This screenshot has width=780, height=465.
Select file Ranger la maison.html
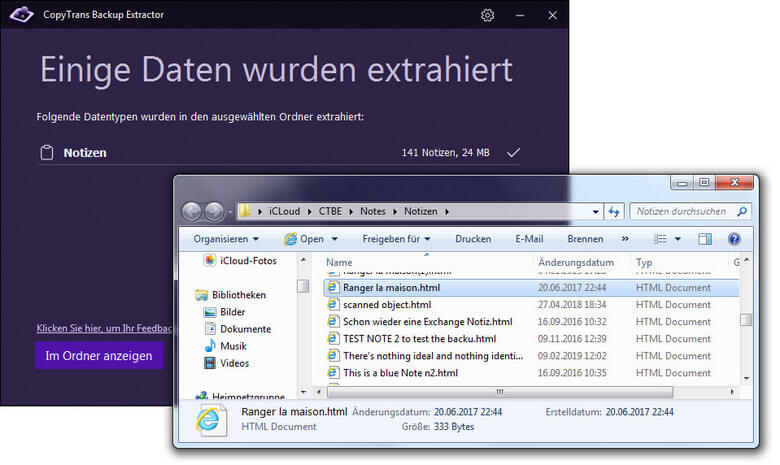tap(391, 287)
